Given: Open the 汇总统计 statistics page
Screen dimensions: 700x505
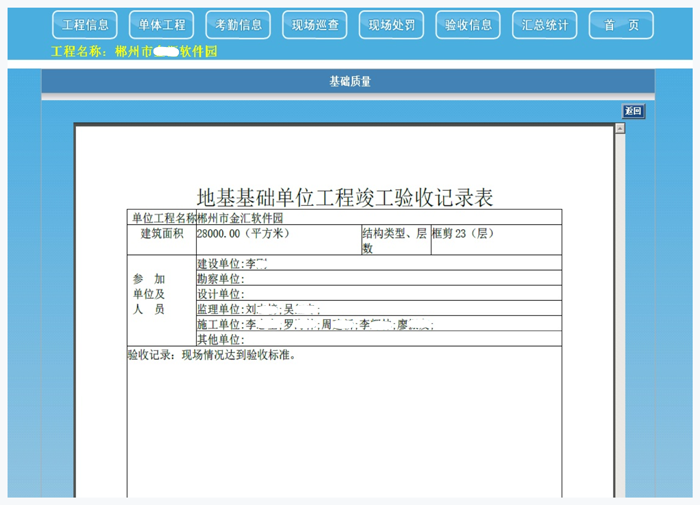Looking at the screenshot, I should pos(545,25).
